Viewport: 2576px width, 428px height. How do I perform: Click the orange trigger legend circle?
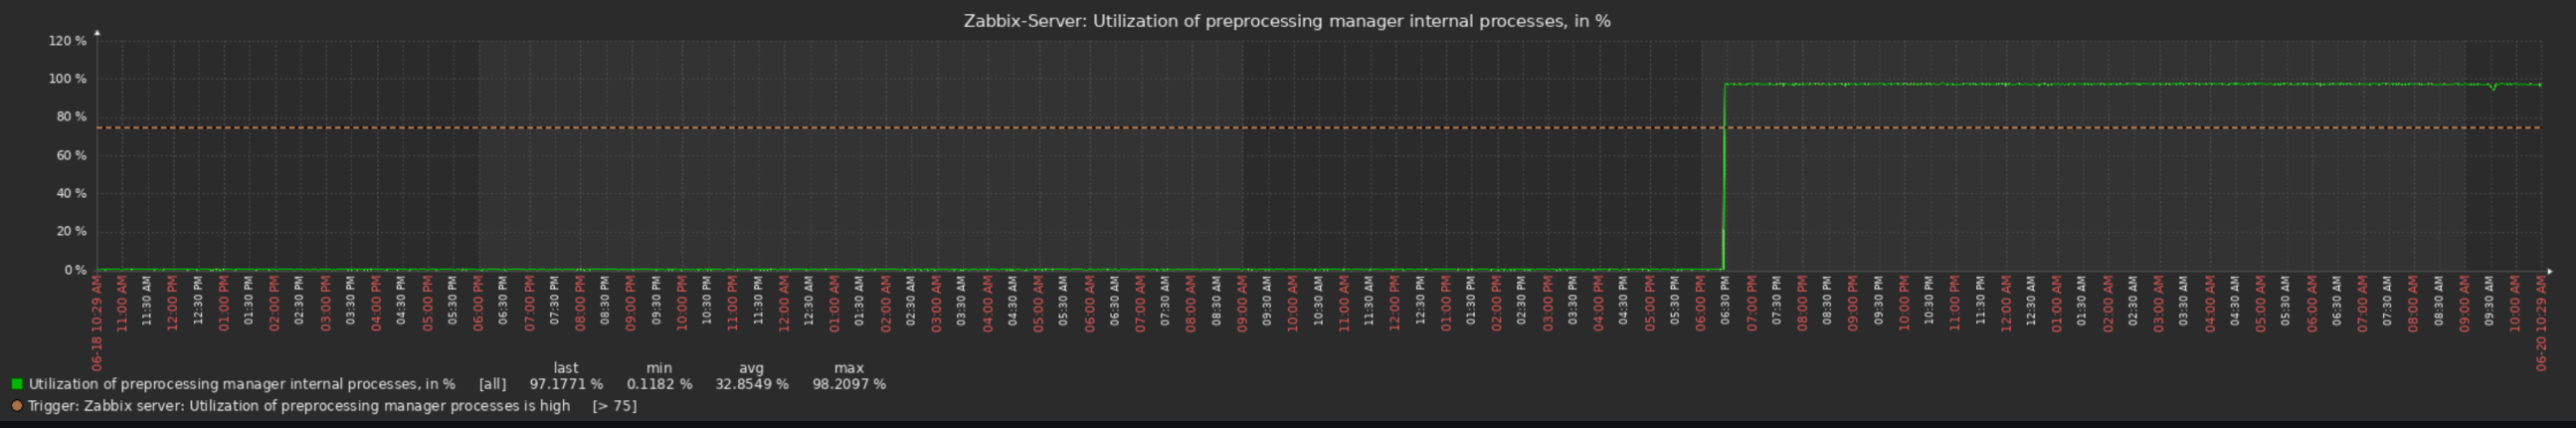click(x=17, y=406)
